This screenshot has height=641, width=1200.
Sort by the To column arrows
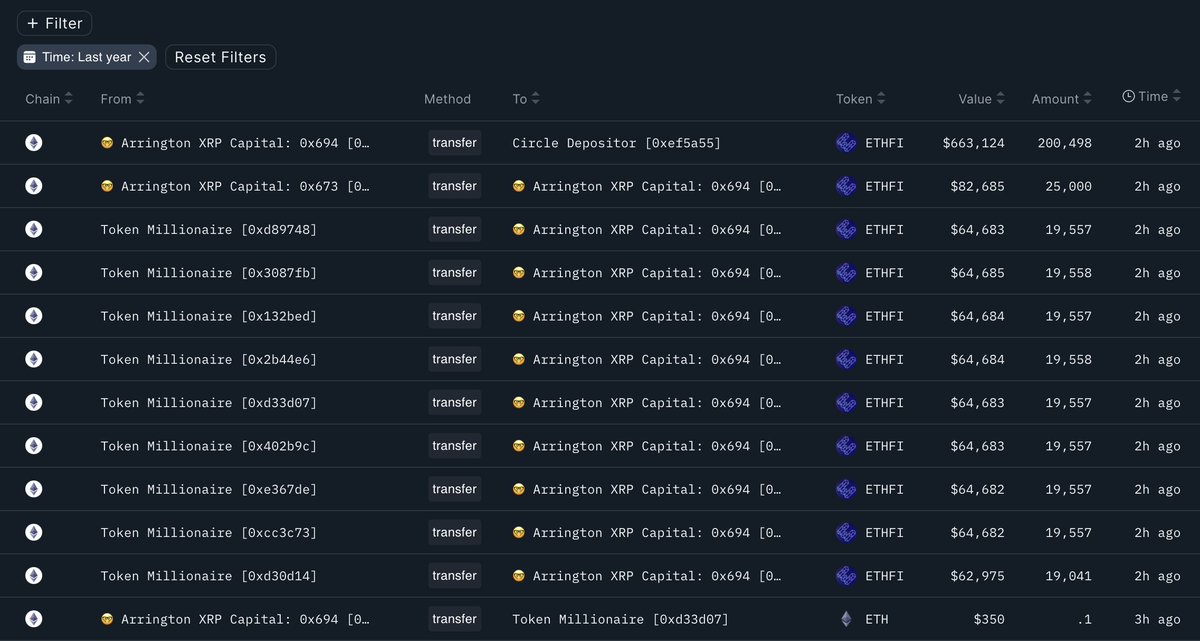(x=536, y=99)
